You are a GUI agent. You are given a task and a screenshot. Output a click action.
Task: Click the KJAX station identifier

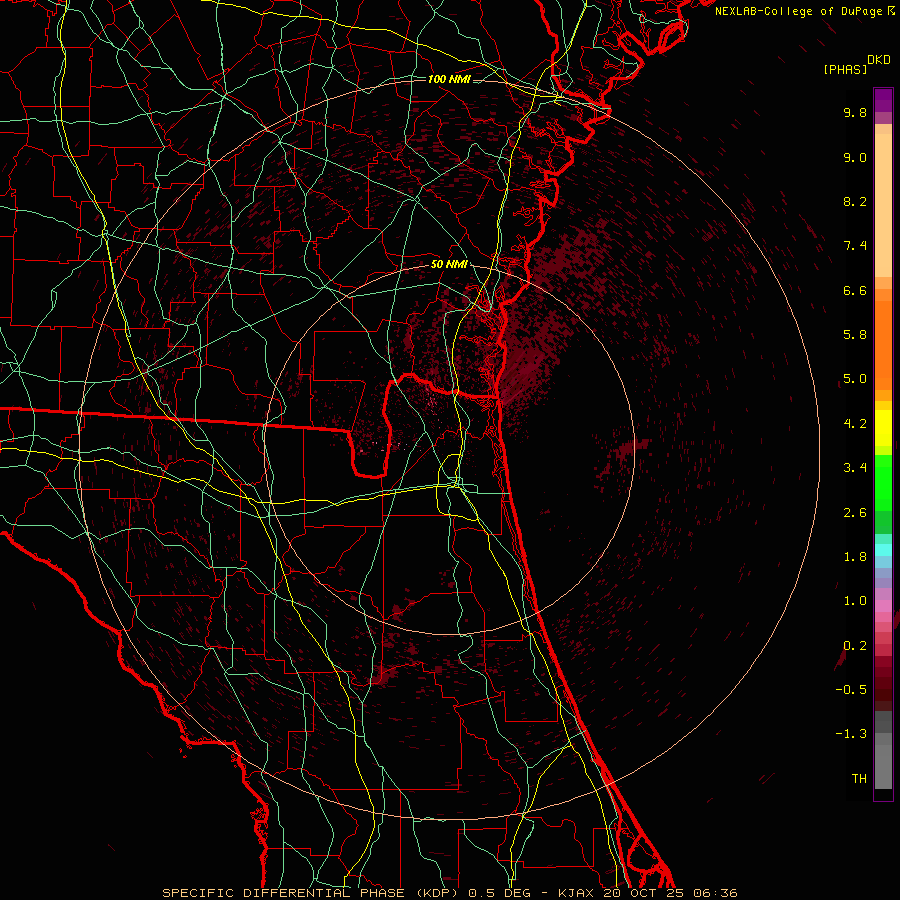point(576,893)
